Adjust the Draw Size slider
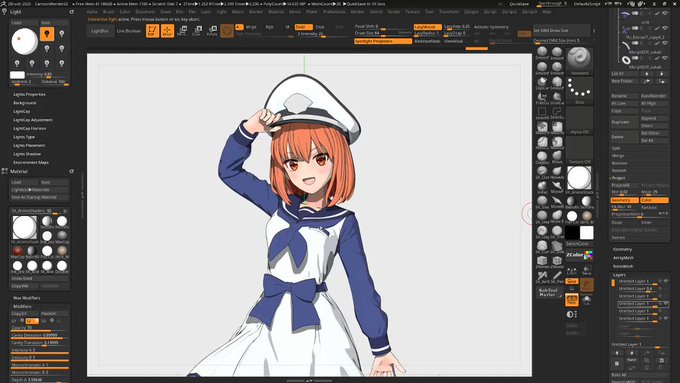The height and width of the screenshot is (383, 680). tap(383, 33)
